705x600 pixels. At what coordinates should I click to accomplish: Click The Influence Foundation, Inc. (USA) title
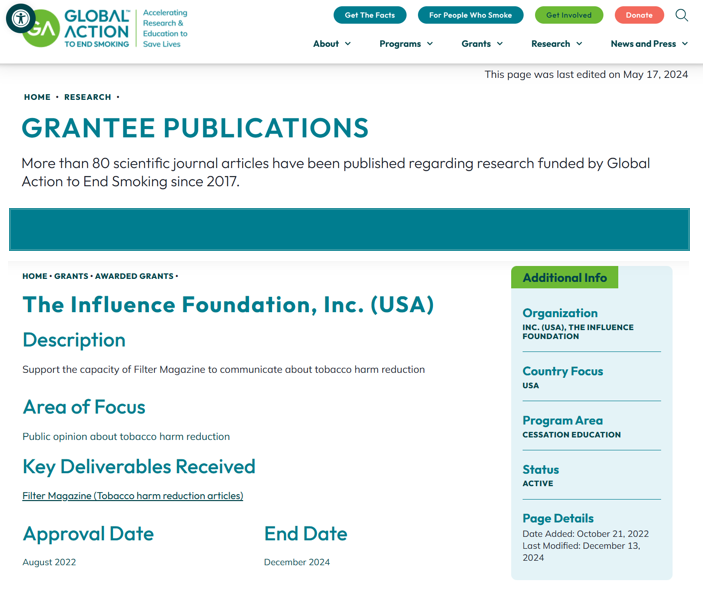(228, 304)
